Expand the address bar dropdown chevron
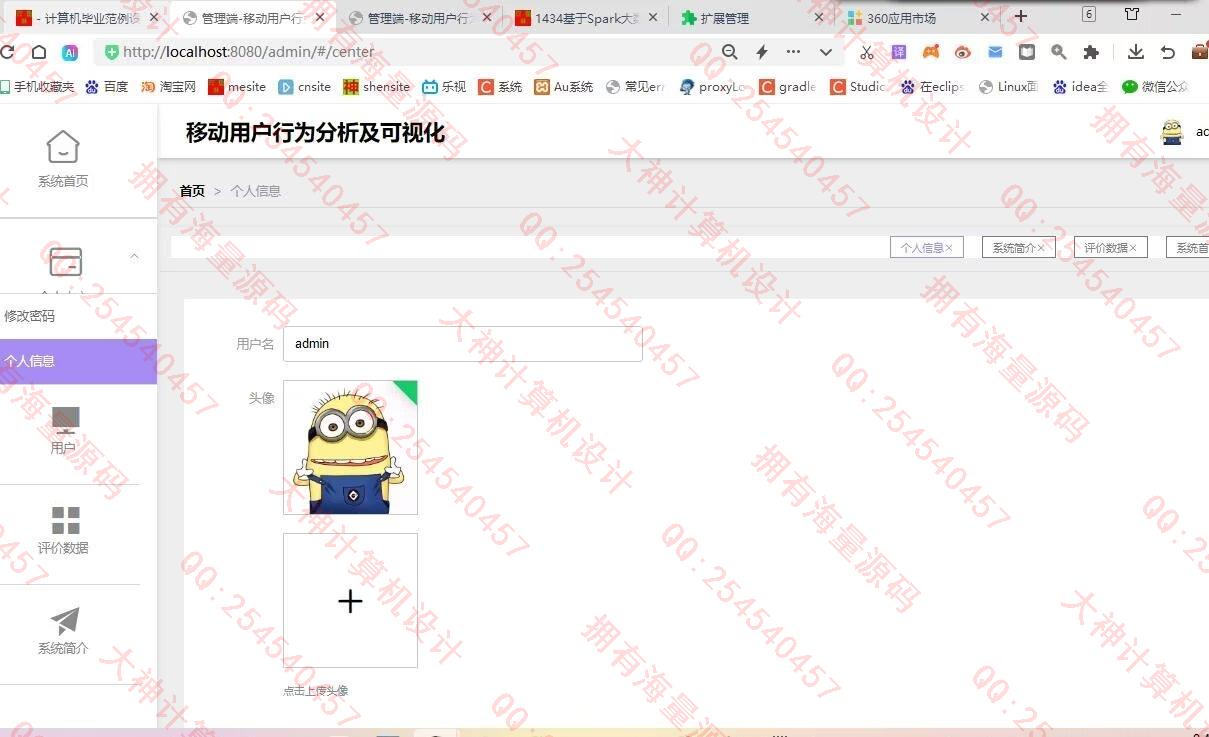Image resolution: width=1209 pixels, height=737 pixels. click(825, 52)
